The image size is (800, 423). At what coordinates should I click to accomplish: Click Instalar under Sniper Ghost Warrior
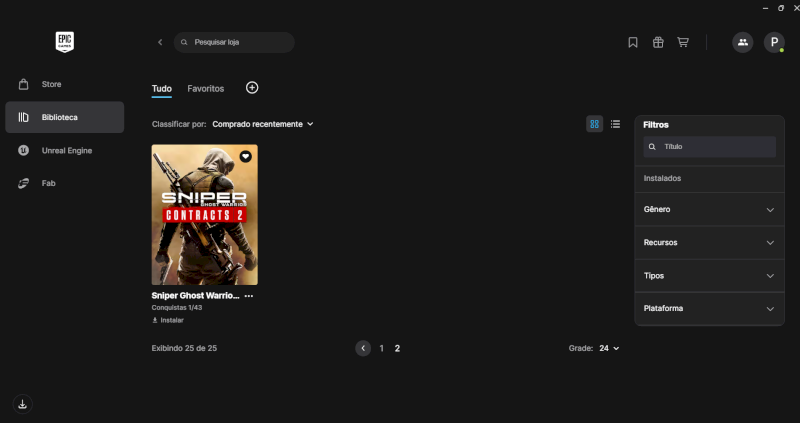click(168, 320)
